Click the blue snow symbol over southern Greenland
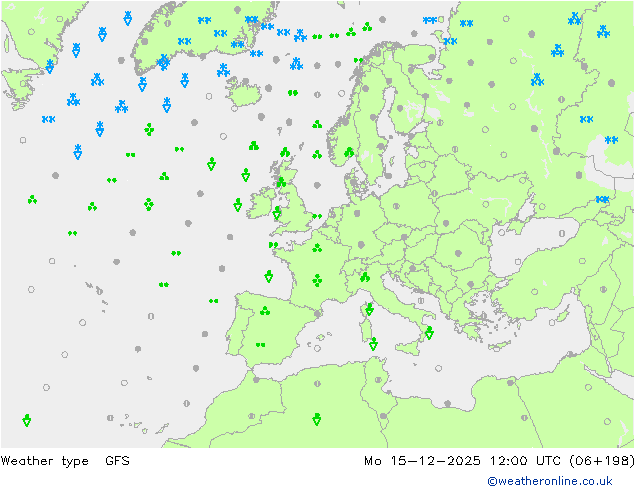The image size is (634, 490). pos(163,62)
